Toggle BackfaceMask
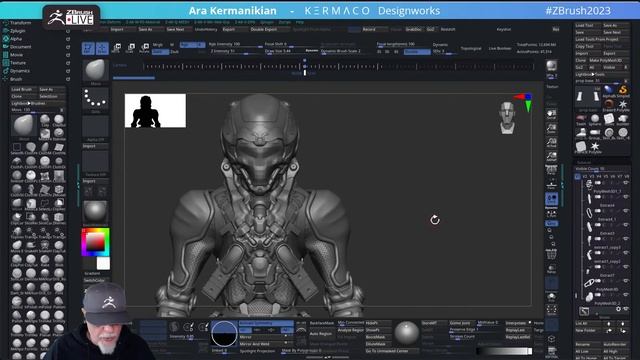This screenshot has width=640, height=360. coord(322,323)
